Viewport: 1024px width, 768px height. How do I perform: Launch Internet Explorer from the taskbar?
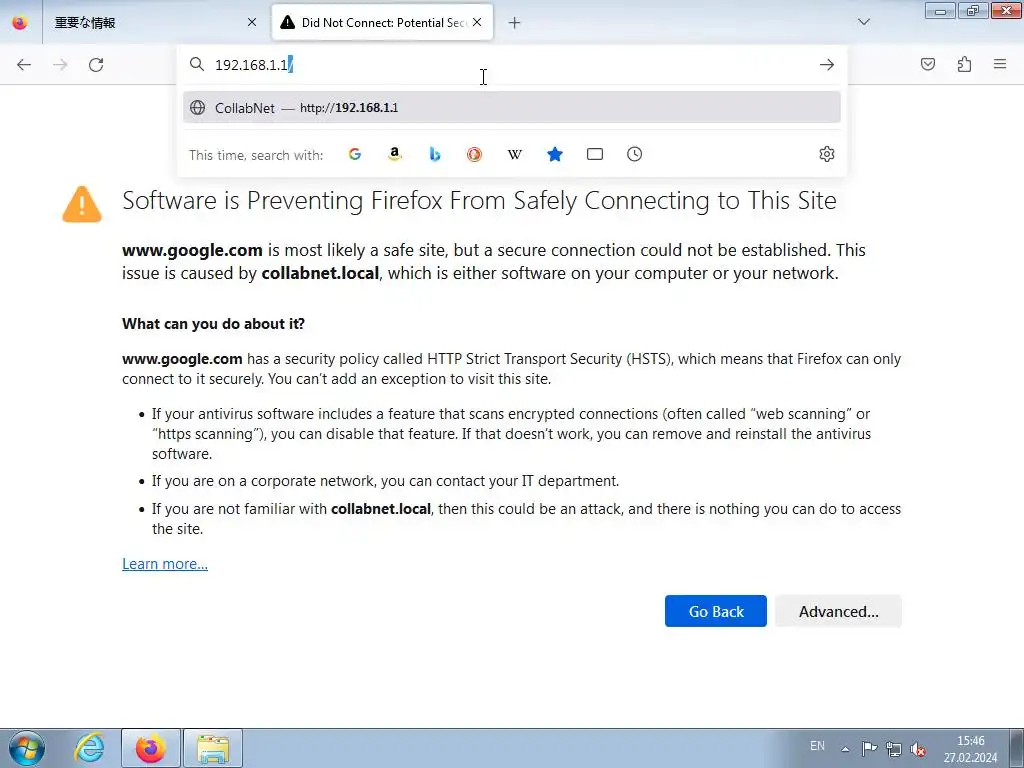[x=89, y=748]
